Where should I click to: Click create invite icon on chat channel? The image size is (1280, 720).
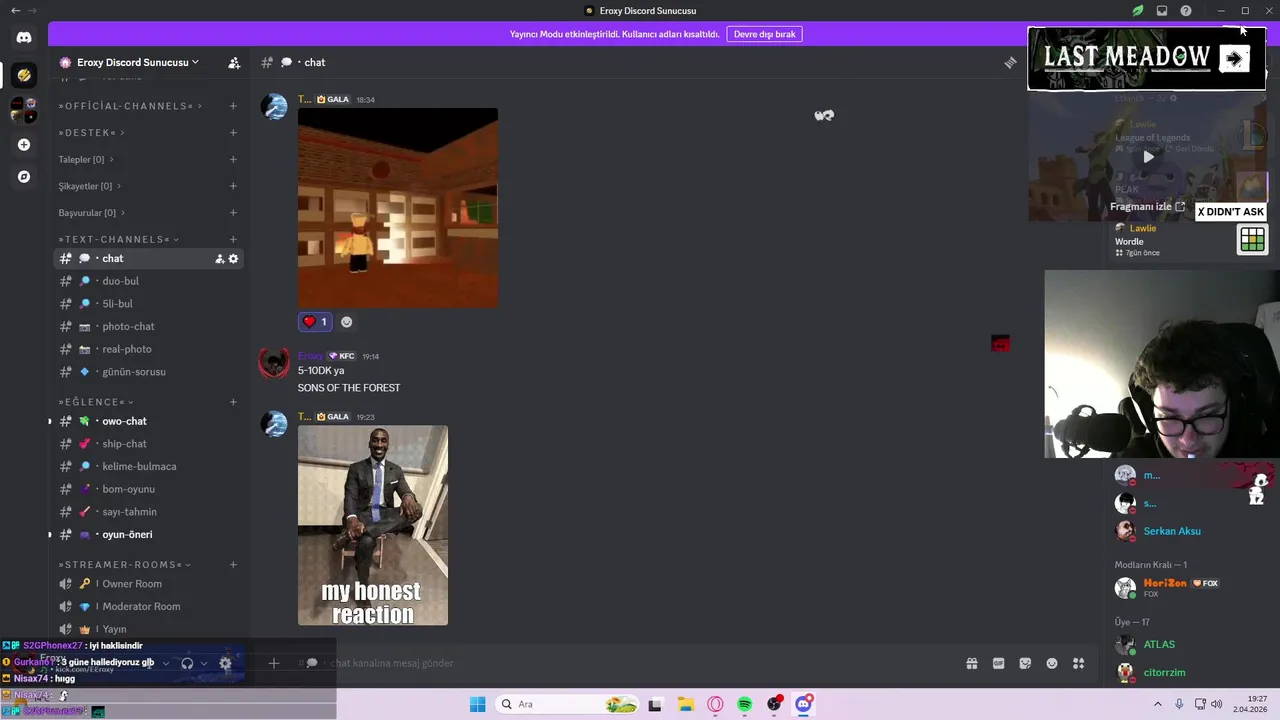point(220,259)
